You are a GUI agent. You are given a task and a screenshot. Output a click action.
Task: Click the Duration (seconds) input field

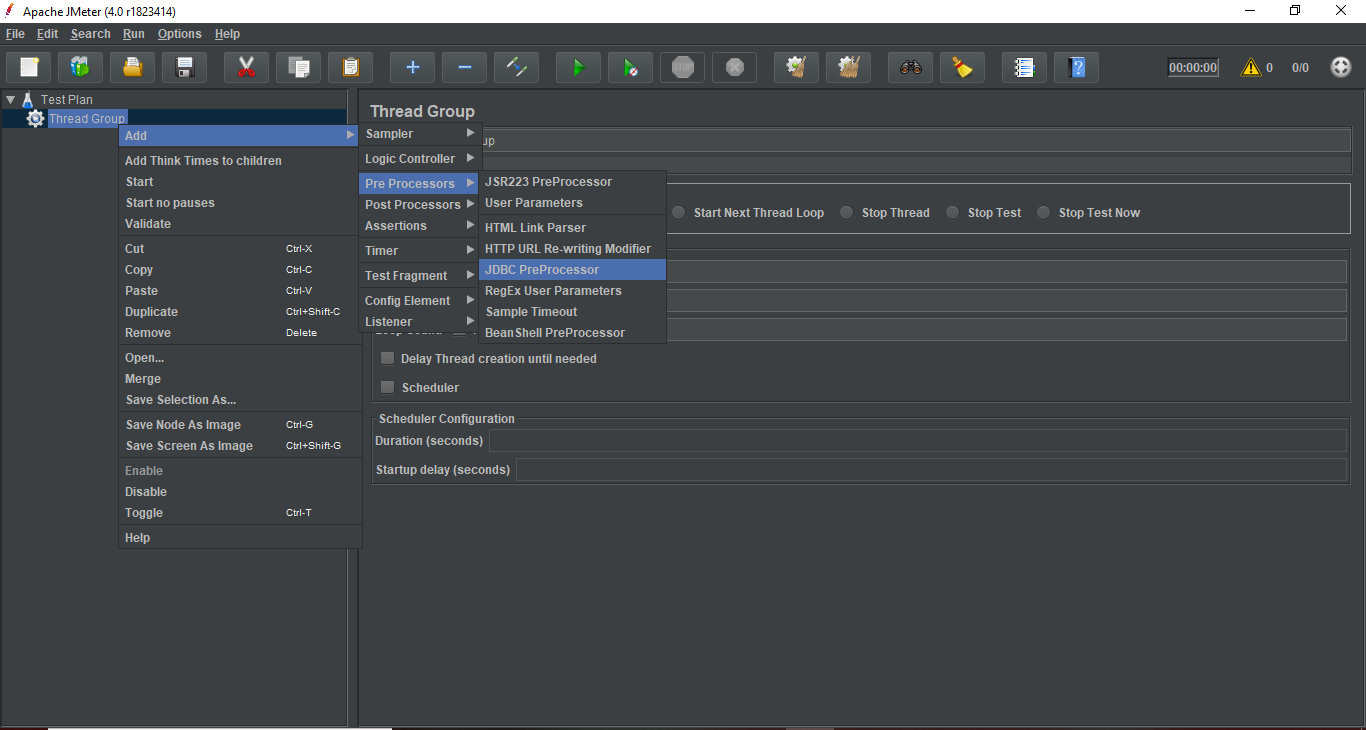916,441
